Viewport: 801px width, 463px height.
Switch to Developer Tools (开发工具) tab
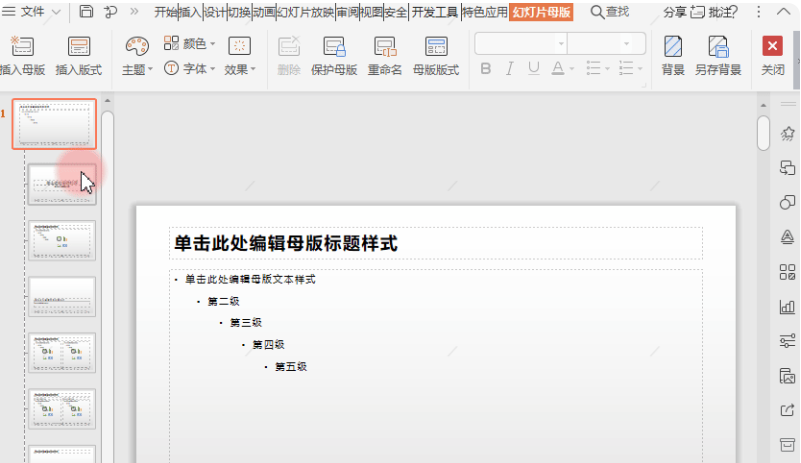pyautogui.click(x=435, y=12)
